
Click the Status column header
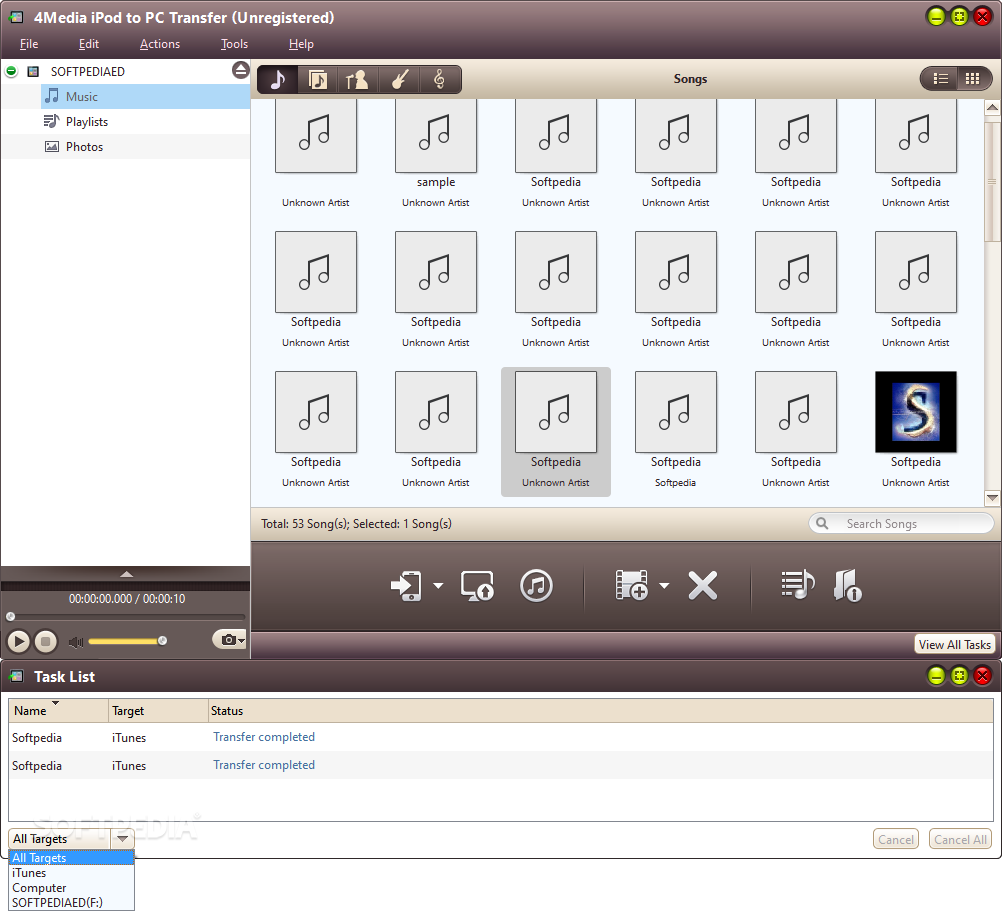(x=600, y=710)
